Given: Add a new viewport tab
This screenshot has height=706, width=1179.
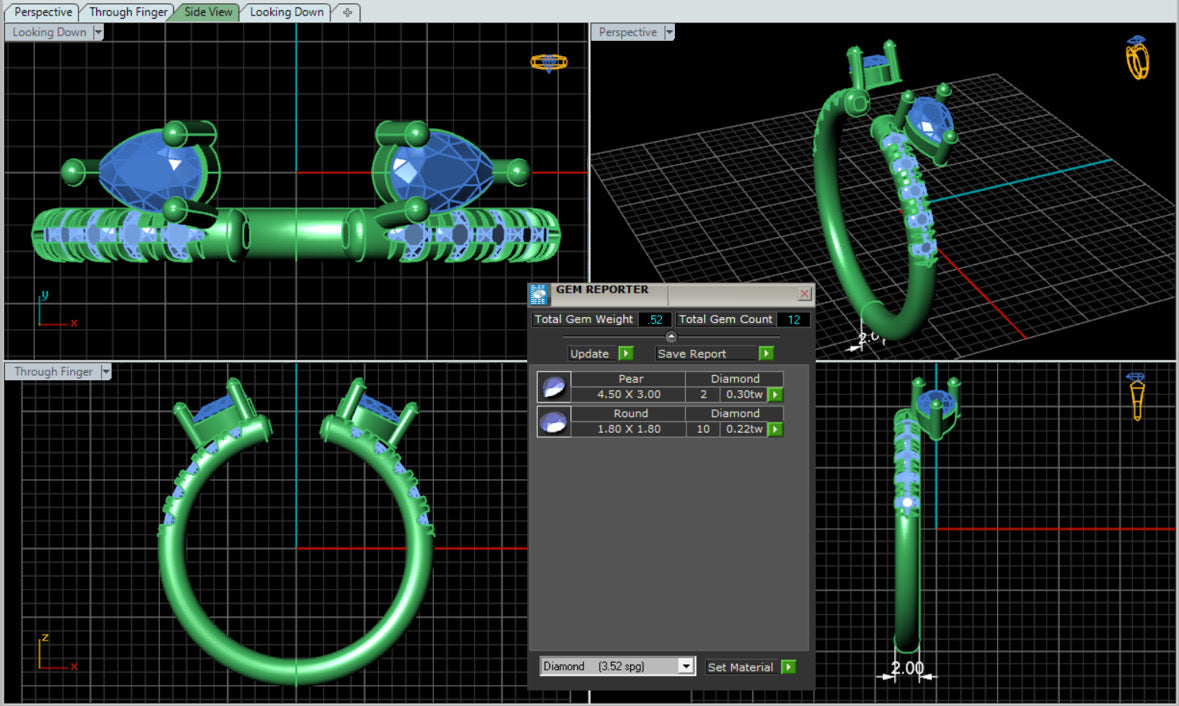Looking at the screenshot, I should 347,12.
